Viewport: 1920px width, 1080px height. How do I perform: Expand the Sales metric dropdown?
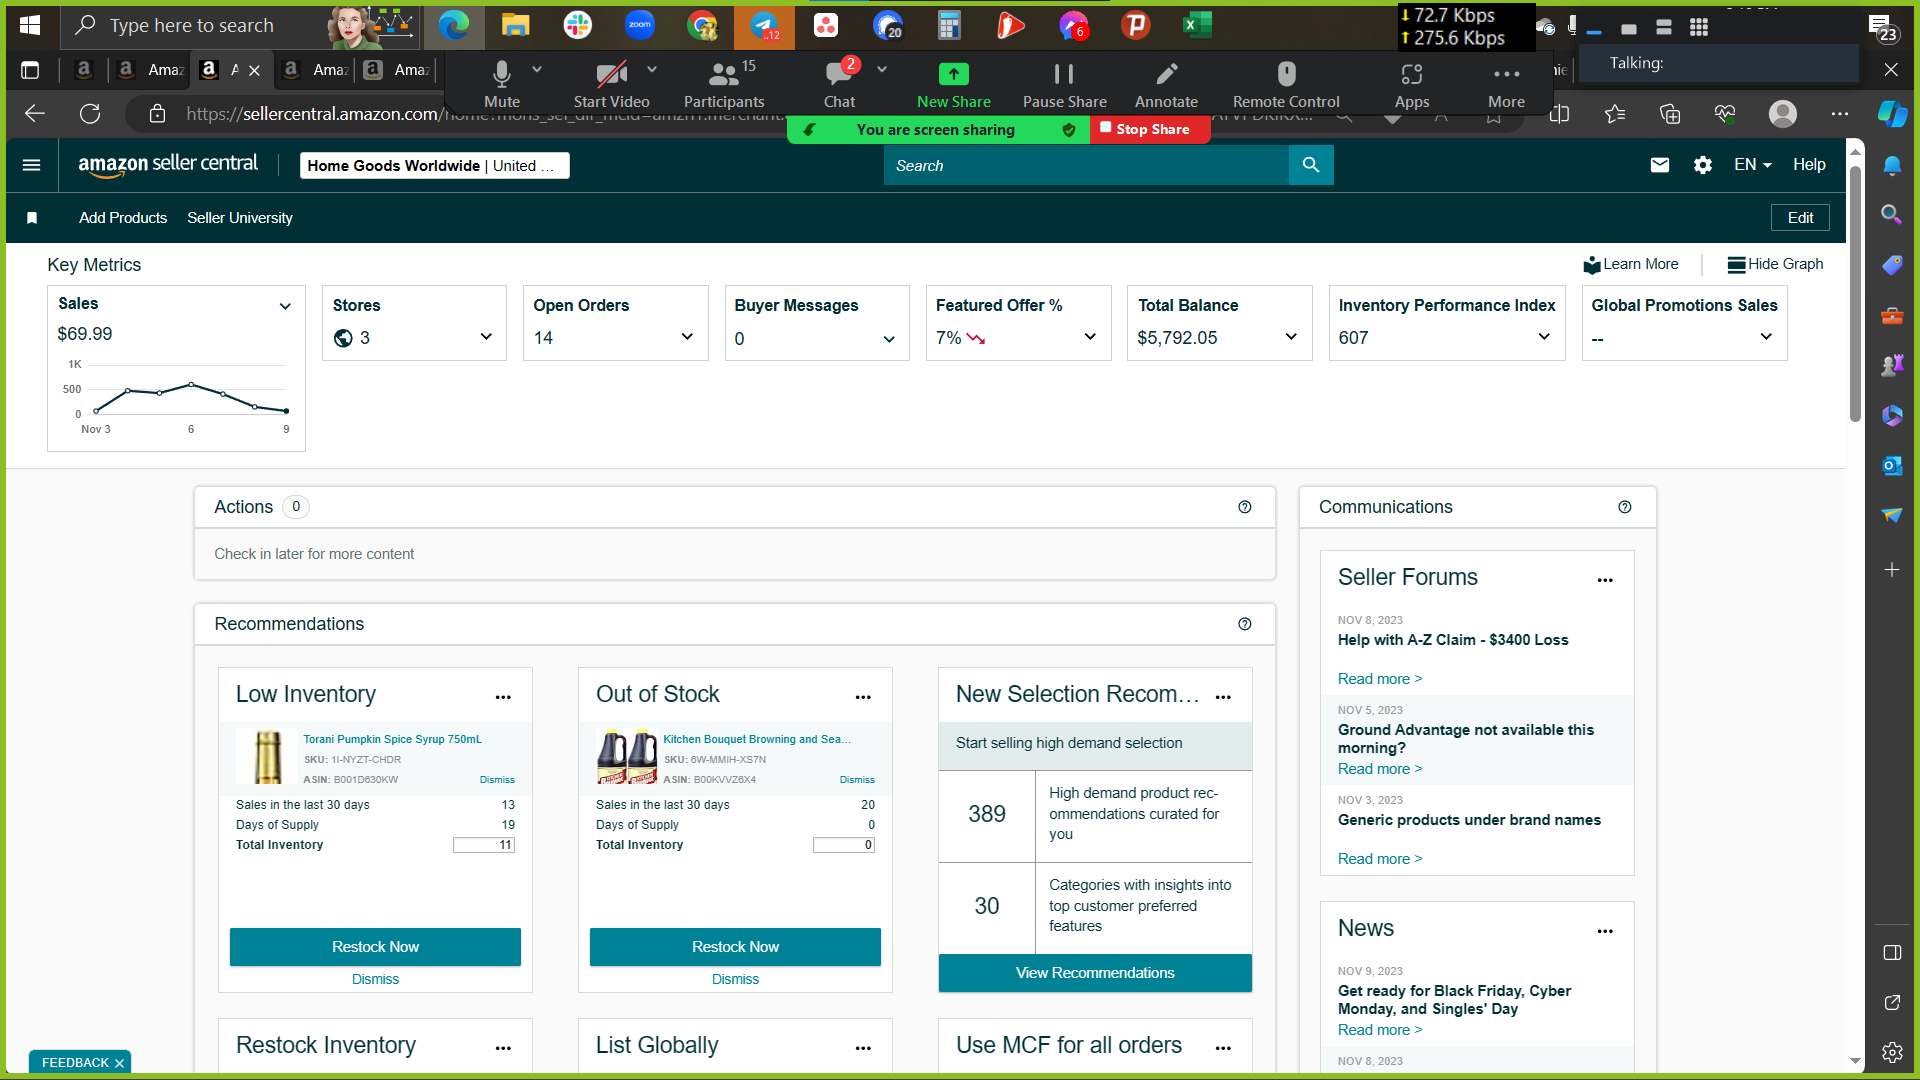[285, 306]
